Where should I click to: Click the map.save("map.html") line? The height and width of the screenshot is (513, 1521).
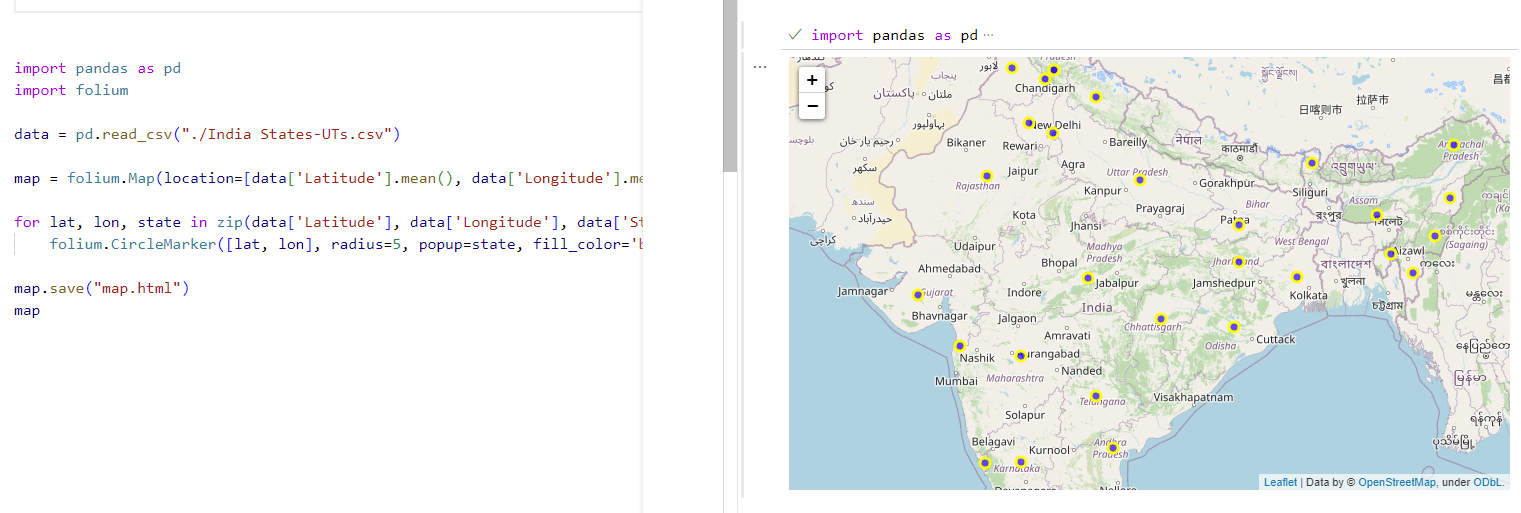101,289
